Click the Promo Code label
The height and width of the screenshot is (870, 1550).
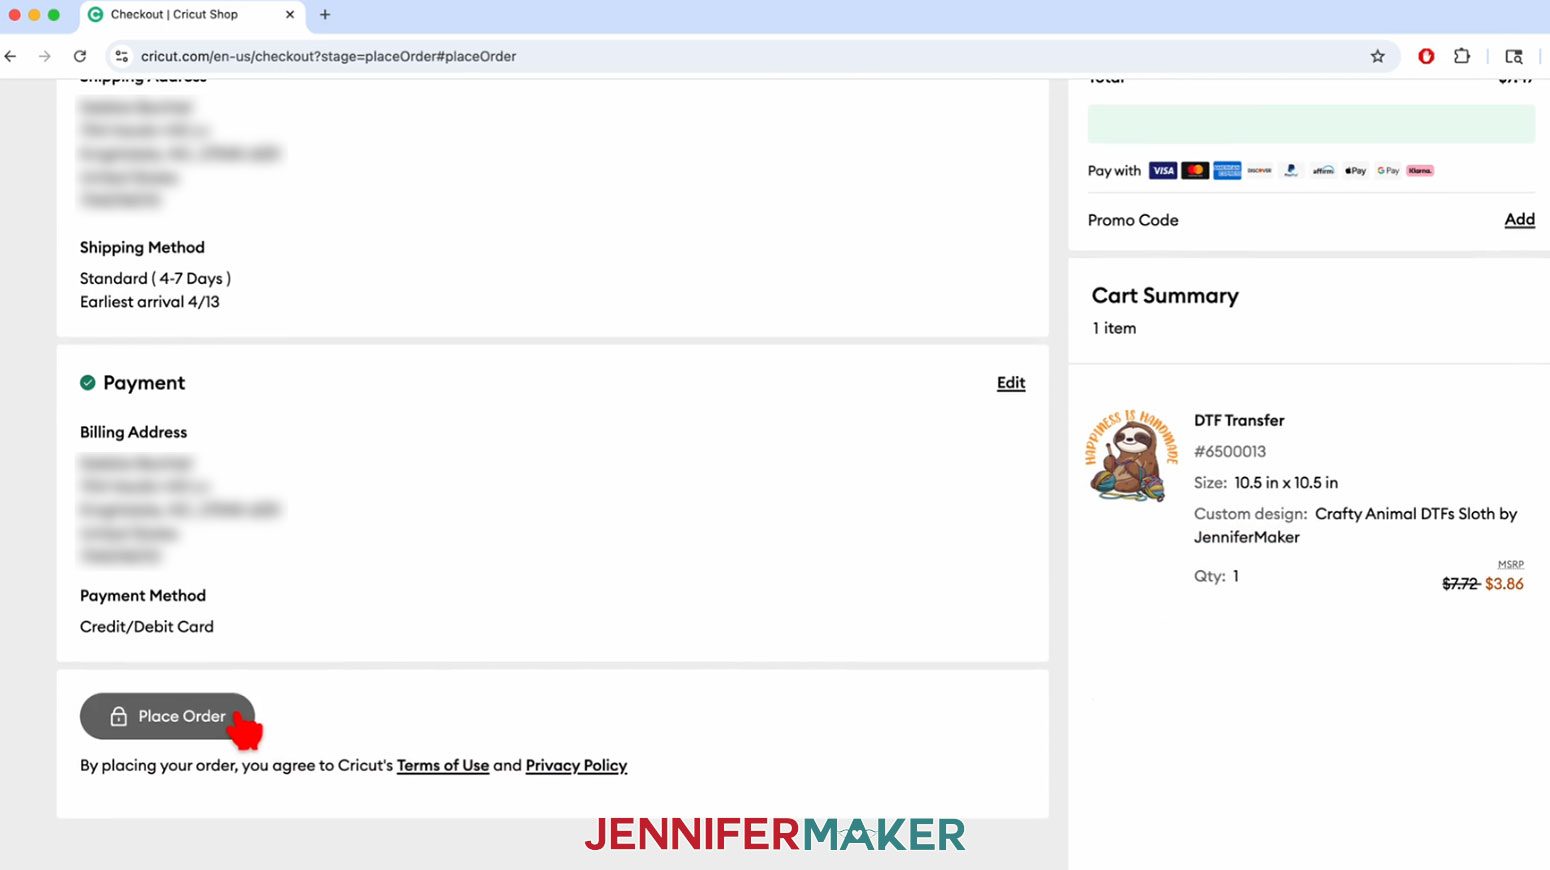[x=1133, y=220]
